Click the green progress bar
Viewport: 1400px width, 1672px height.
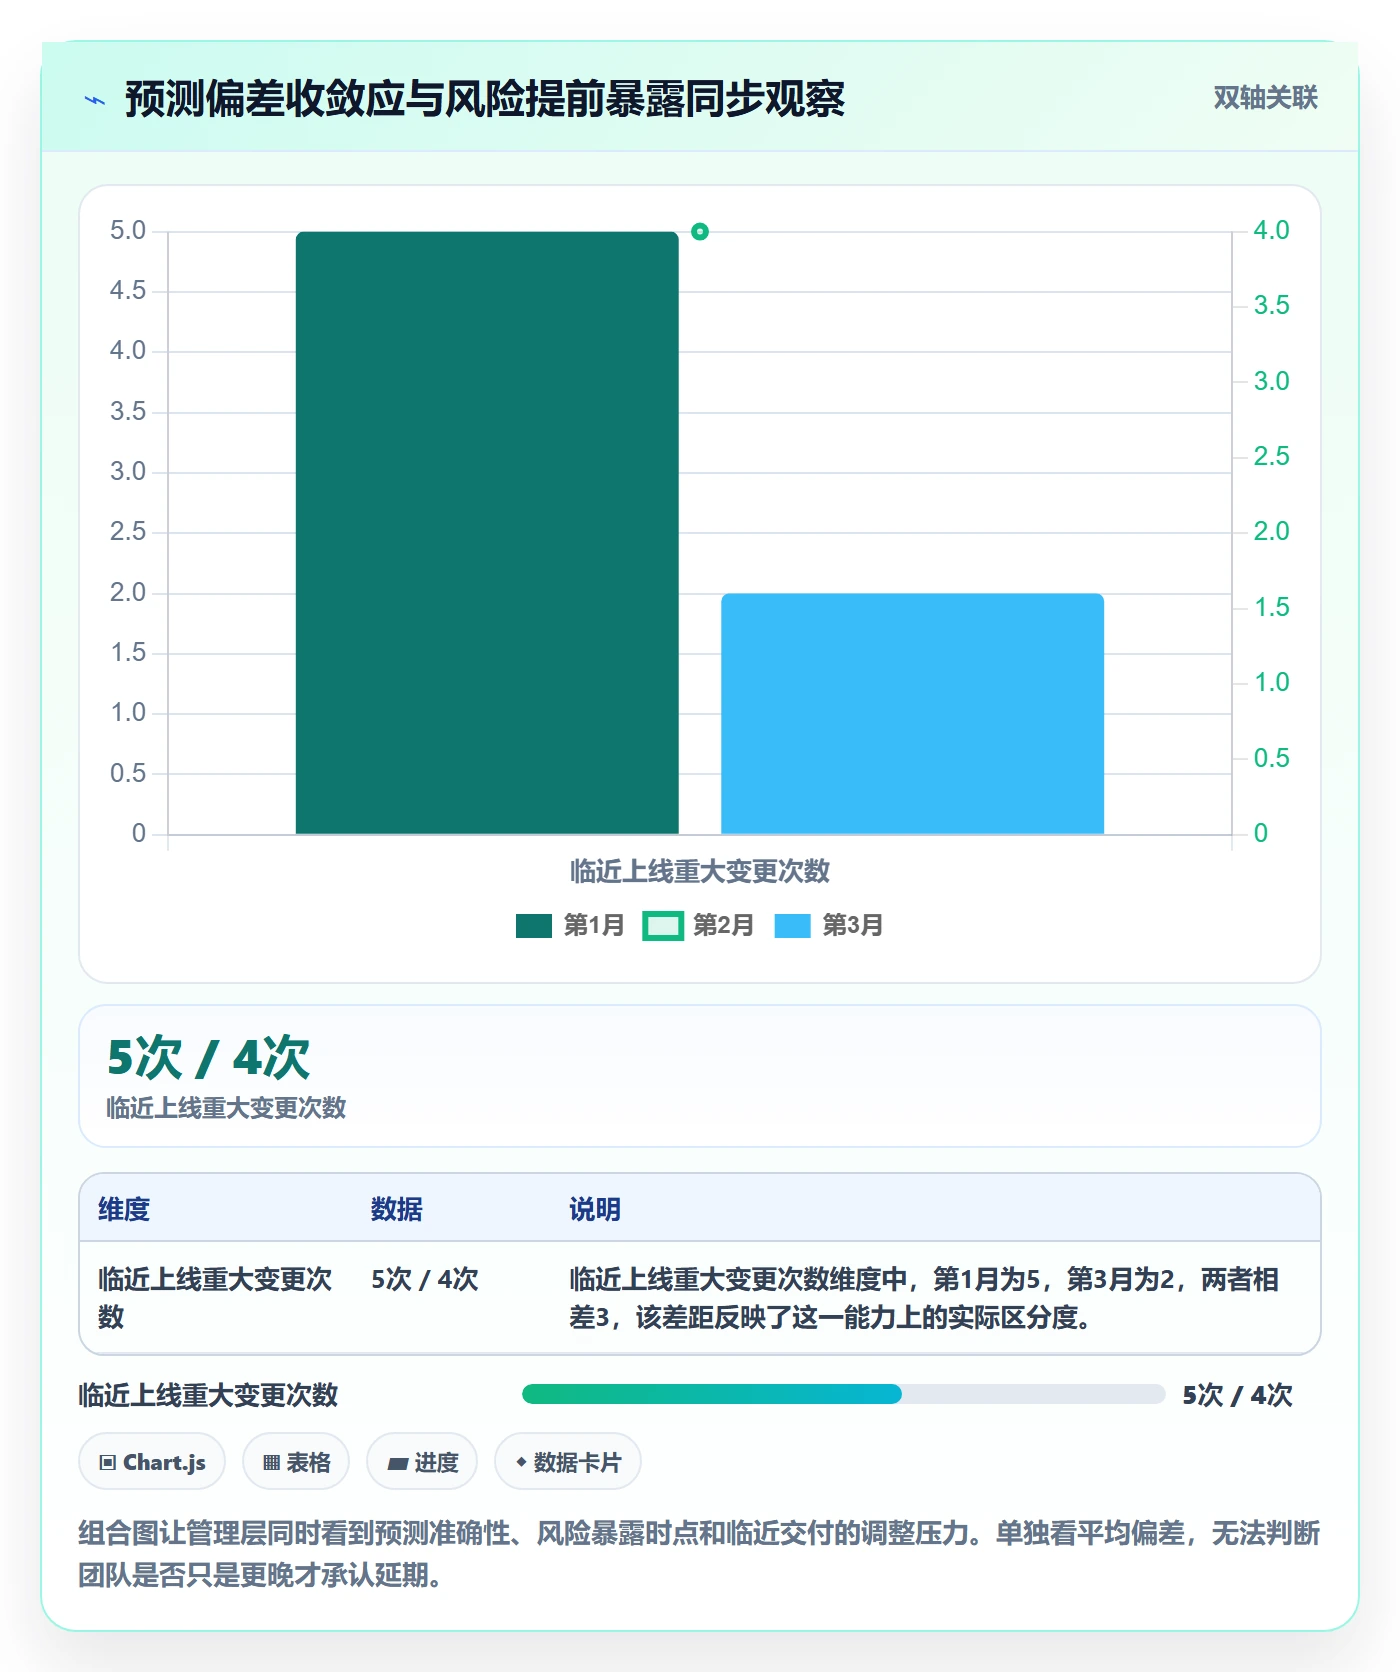[x=712, y=1394]
